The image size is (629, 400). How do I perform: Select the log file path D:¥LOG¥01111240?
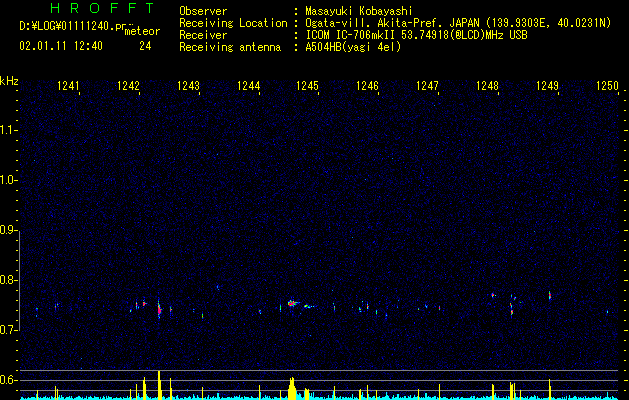66,26
